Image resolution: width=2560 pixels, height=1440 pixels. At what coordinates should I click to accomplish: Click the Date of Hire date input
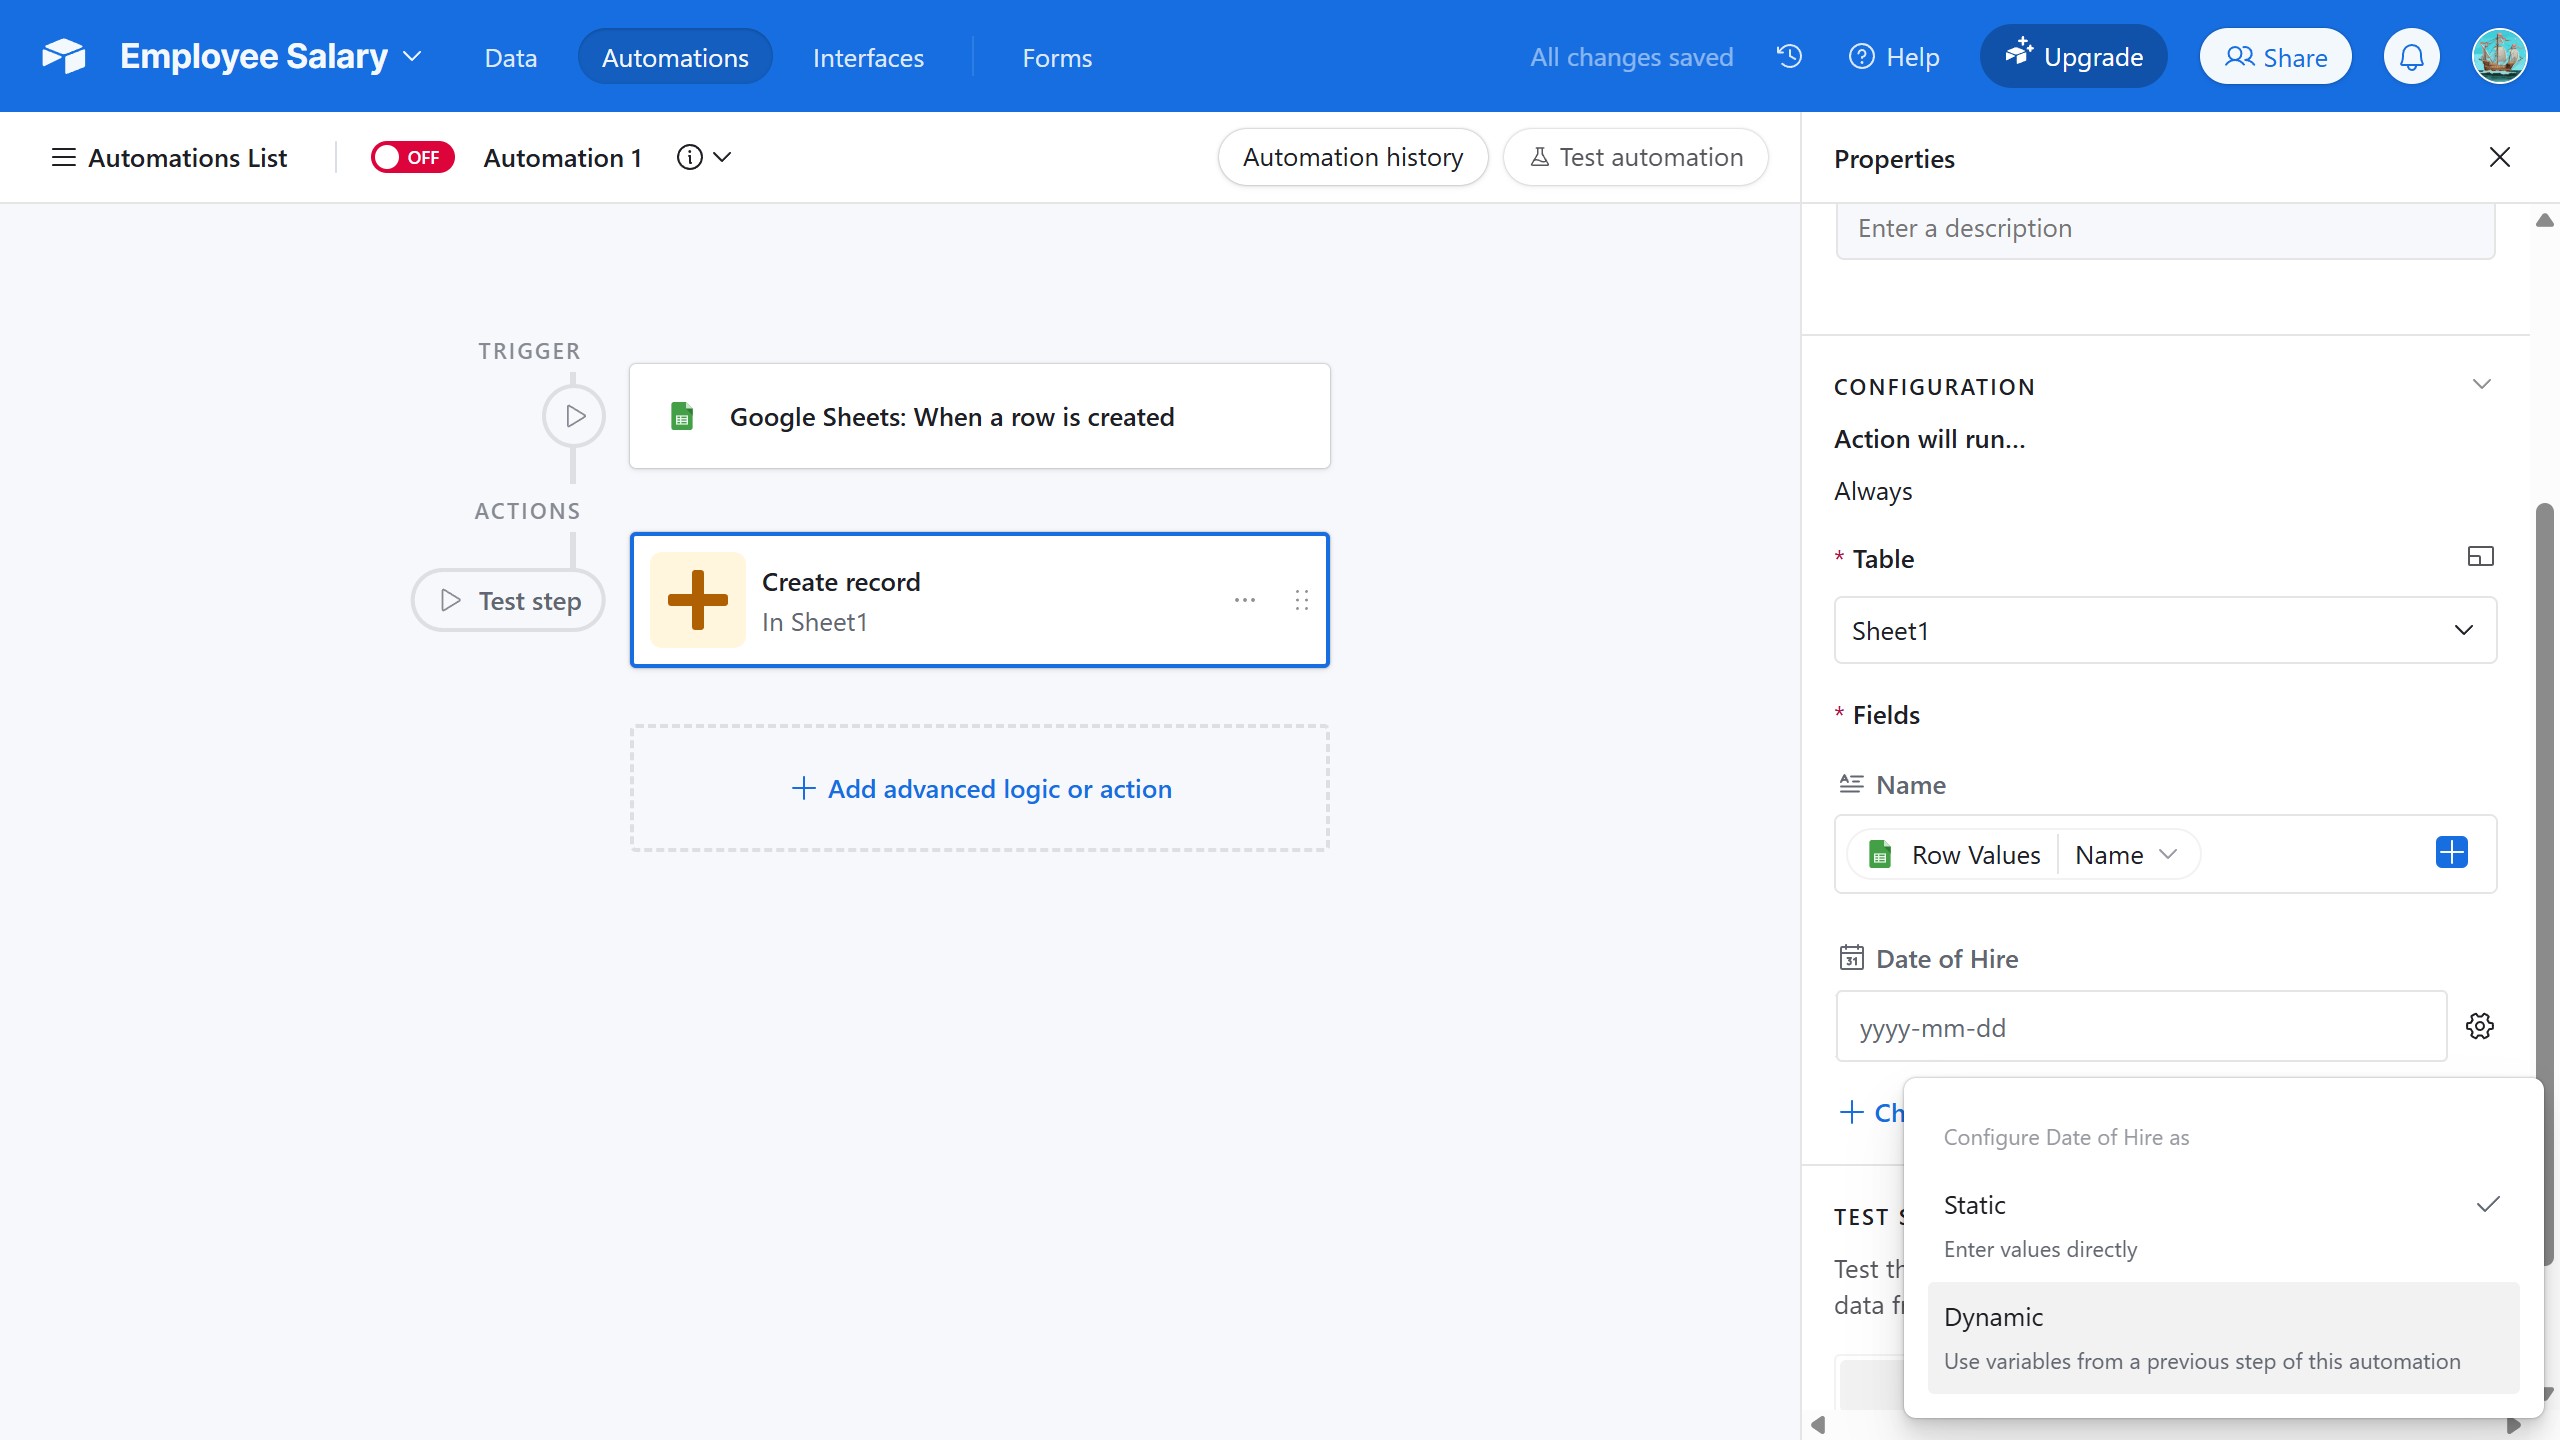(x=2141, y=1027)
